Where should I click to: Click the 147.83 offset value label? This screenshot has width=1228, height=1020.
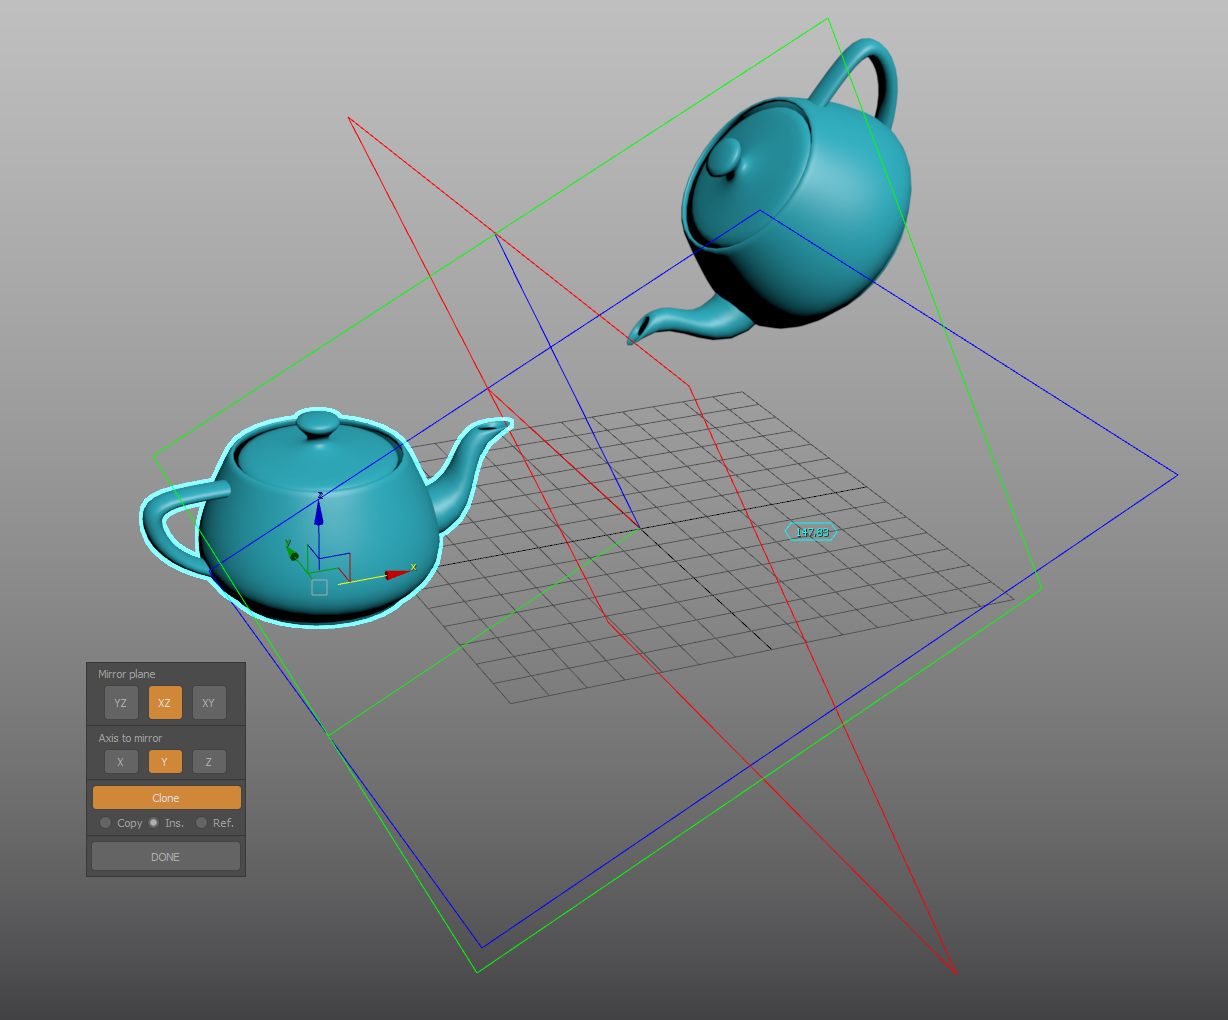[812, 532]
